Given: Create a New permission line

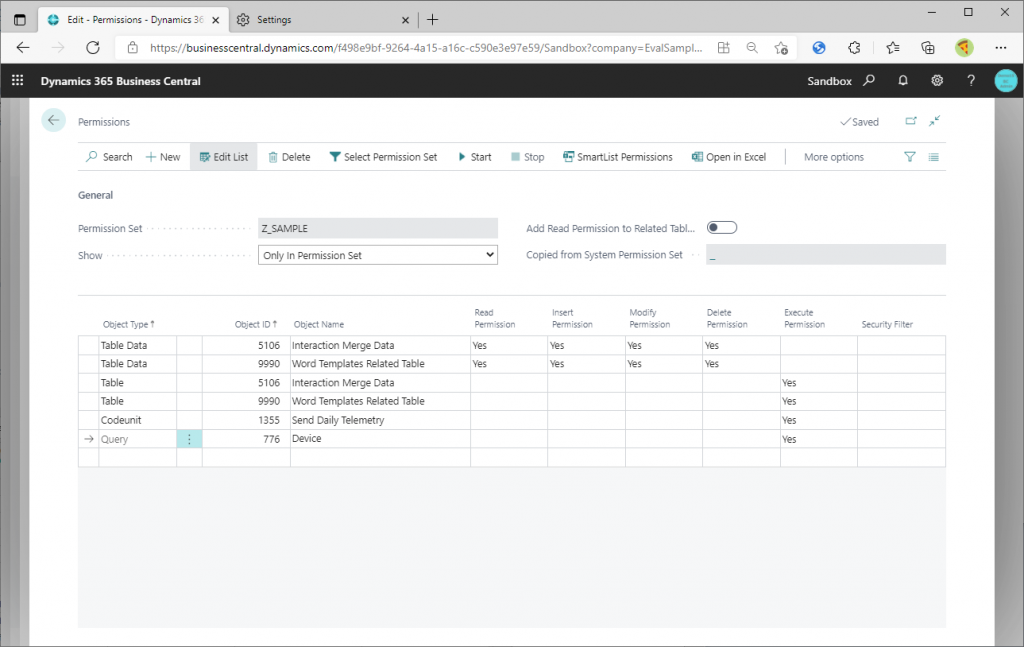Looking at the screenshot, I should pos(163,157).
